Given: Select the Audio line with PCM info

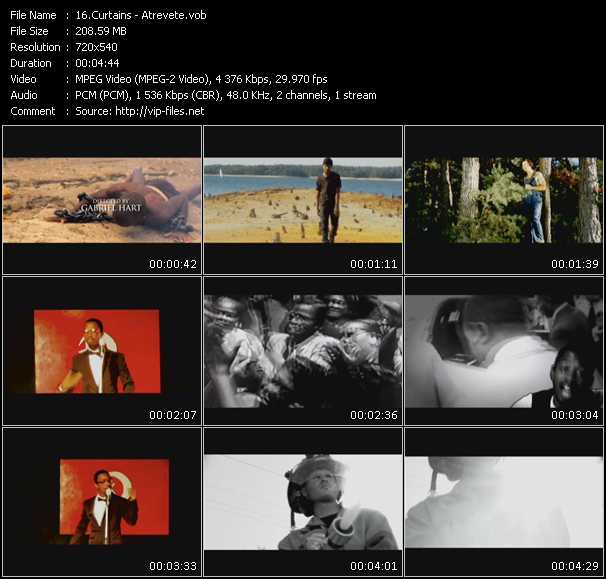Looking at the screenshot, I should (226, 95).
